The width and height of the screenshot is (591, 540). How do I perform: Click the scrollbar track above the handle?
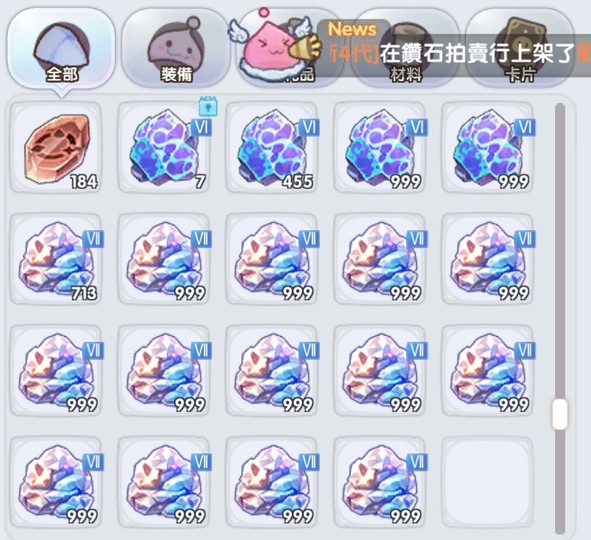coord(560,251)
